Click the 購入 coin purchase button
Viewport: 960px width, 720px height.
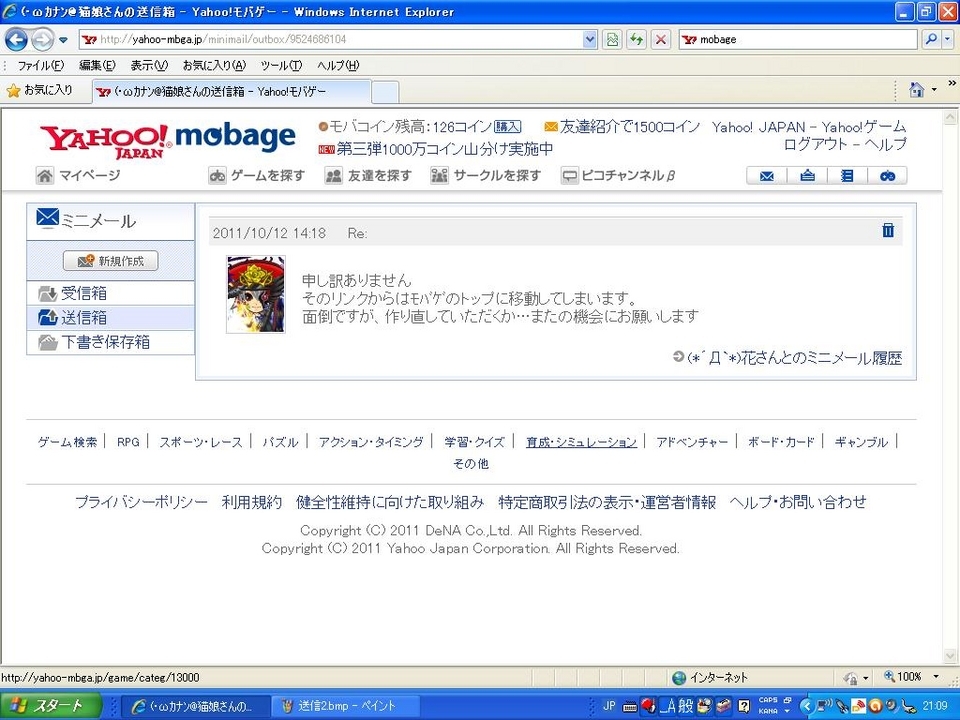point(508,127)
